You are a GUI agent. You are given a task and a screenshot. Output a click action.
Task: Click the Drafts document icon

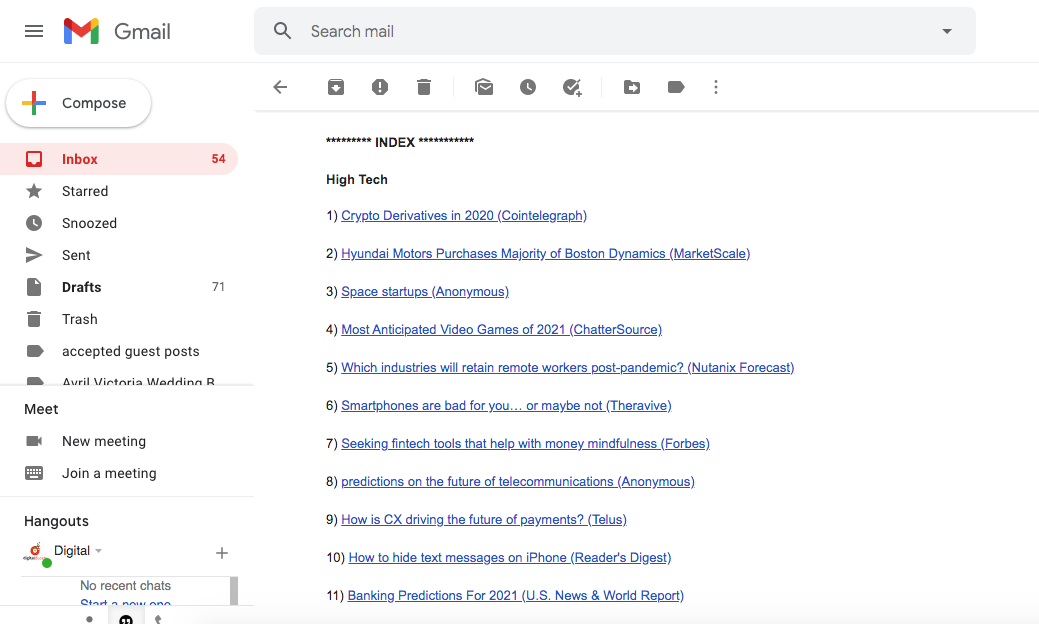[x=34, y=287]
